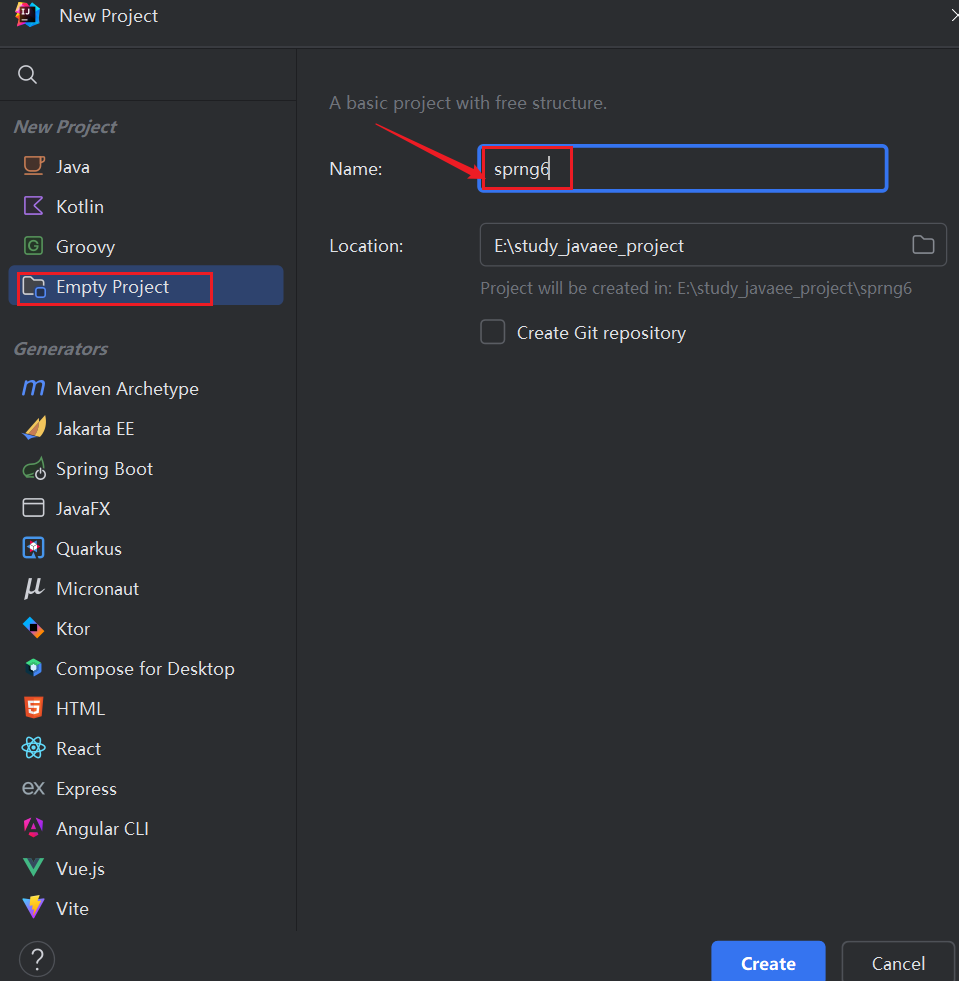
Task: Select Spring Boot generator
Action: (146, 469)
